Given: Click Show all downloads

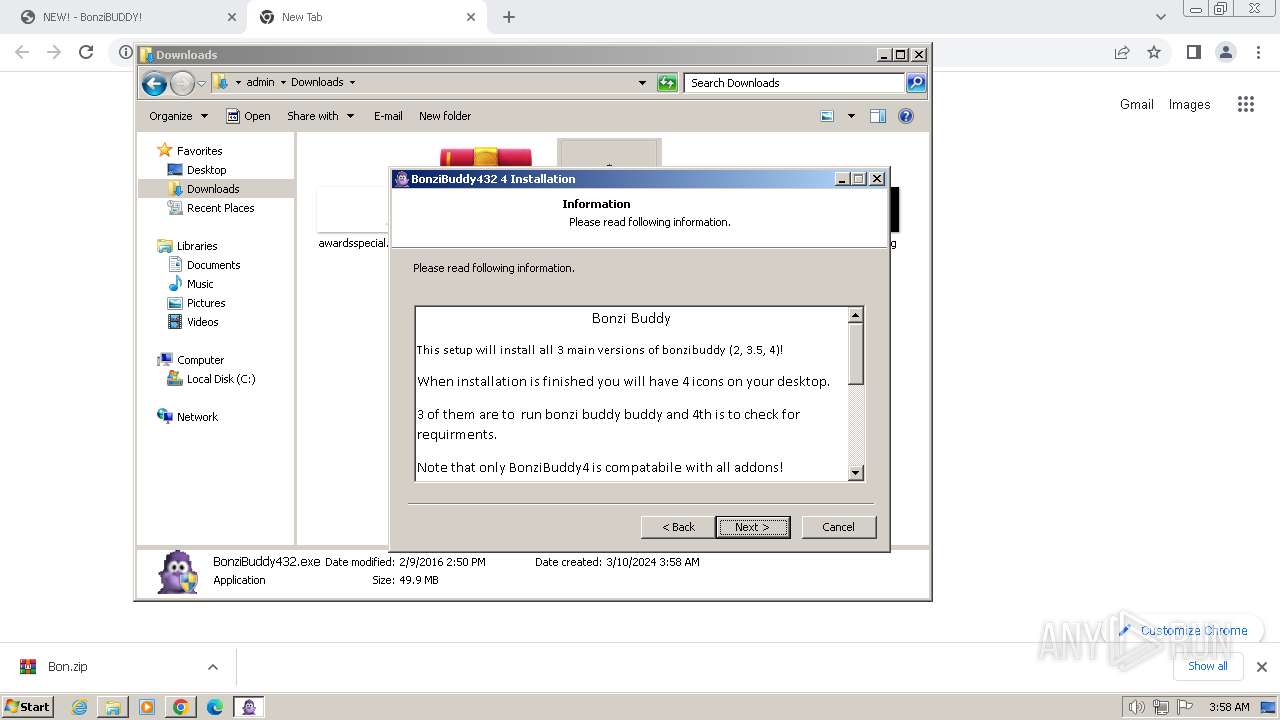Looking at the screenshot, I should pos(1207,666).
